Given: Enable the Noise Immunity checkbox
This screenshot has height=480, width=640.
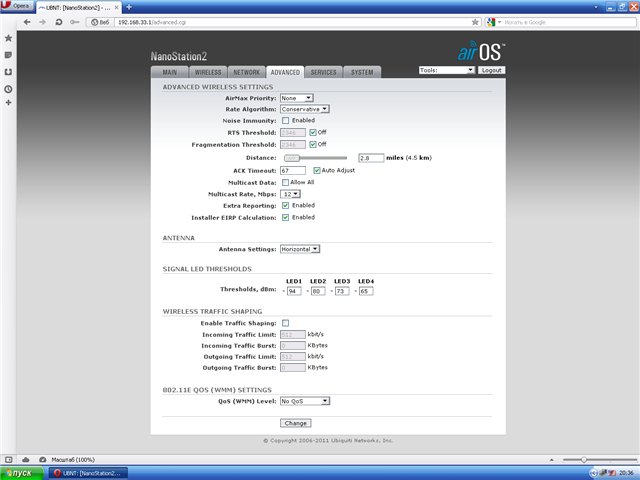Looking at the screenshot, I should (285, 120).
